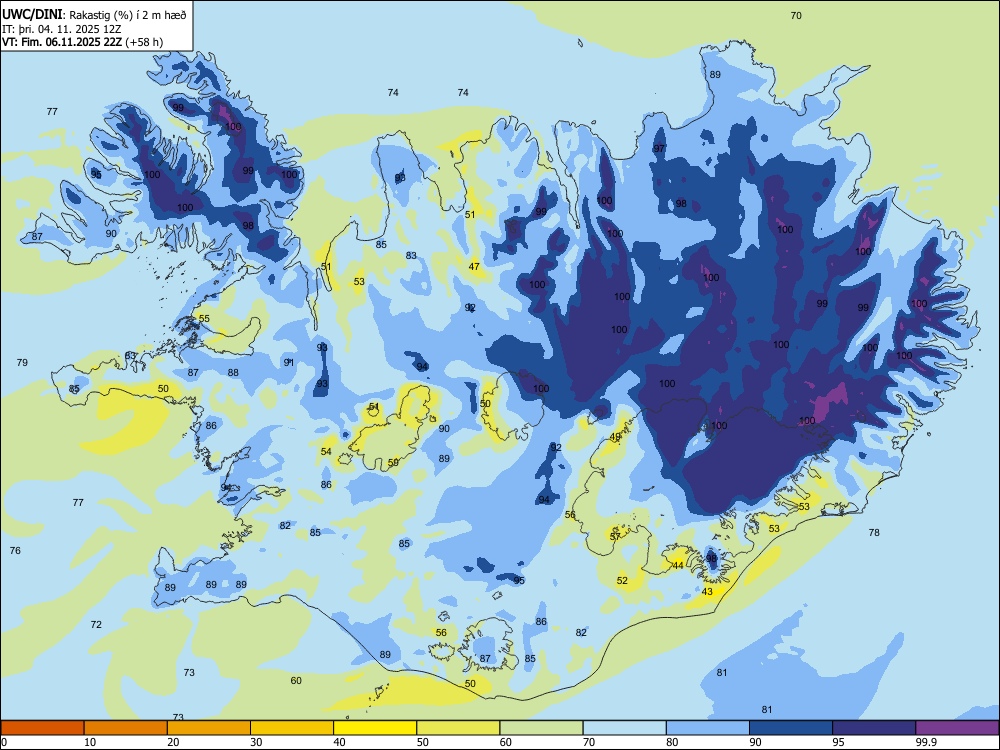
Task: Select the map value 97 in the north
Action: pos(659,149)
